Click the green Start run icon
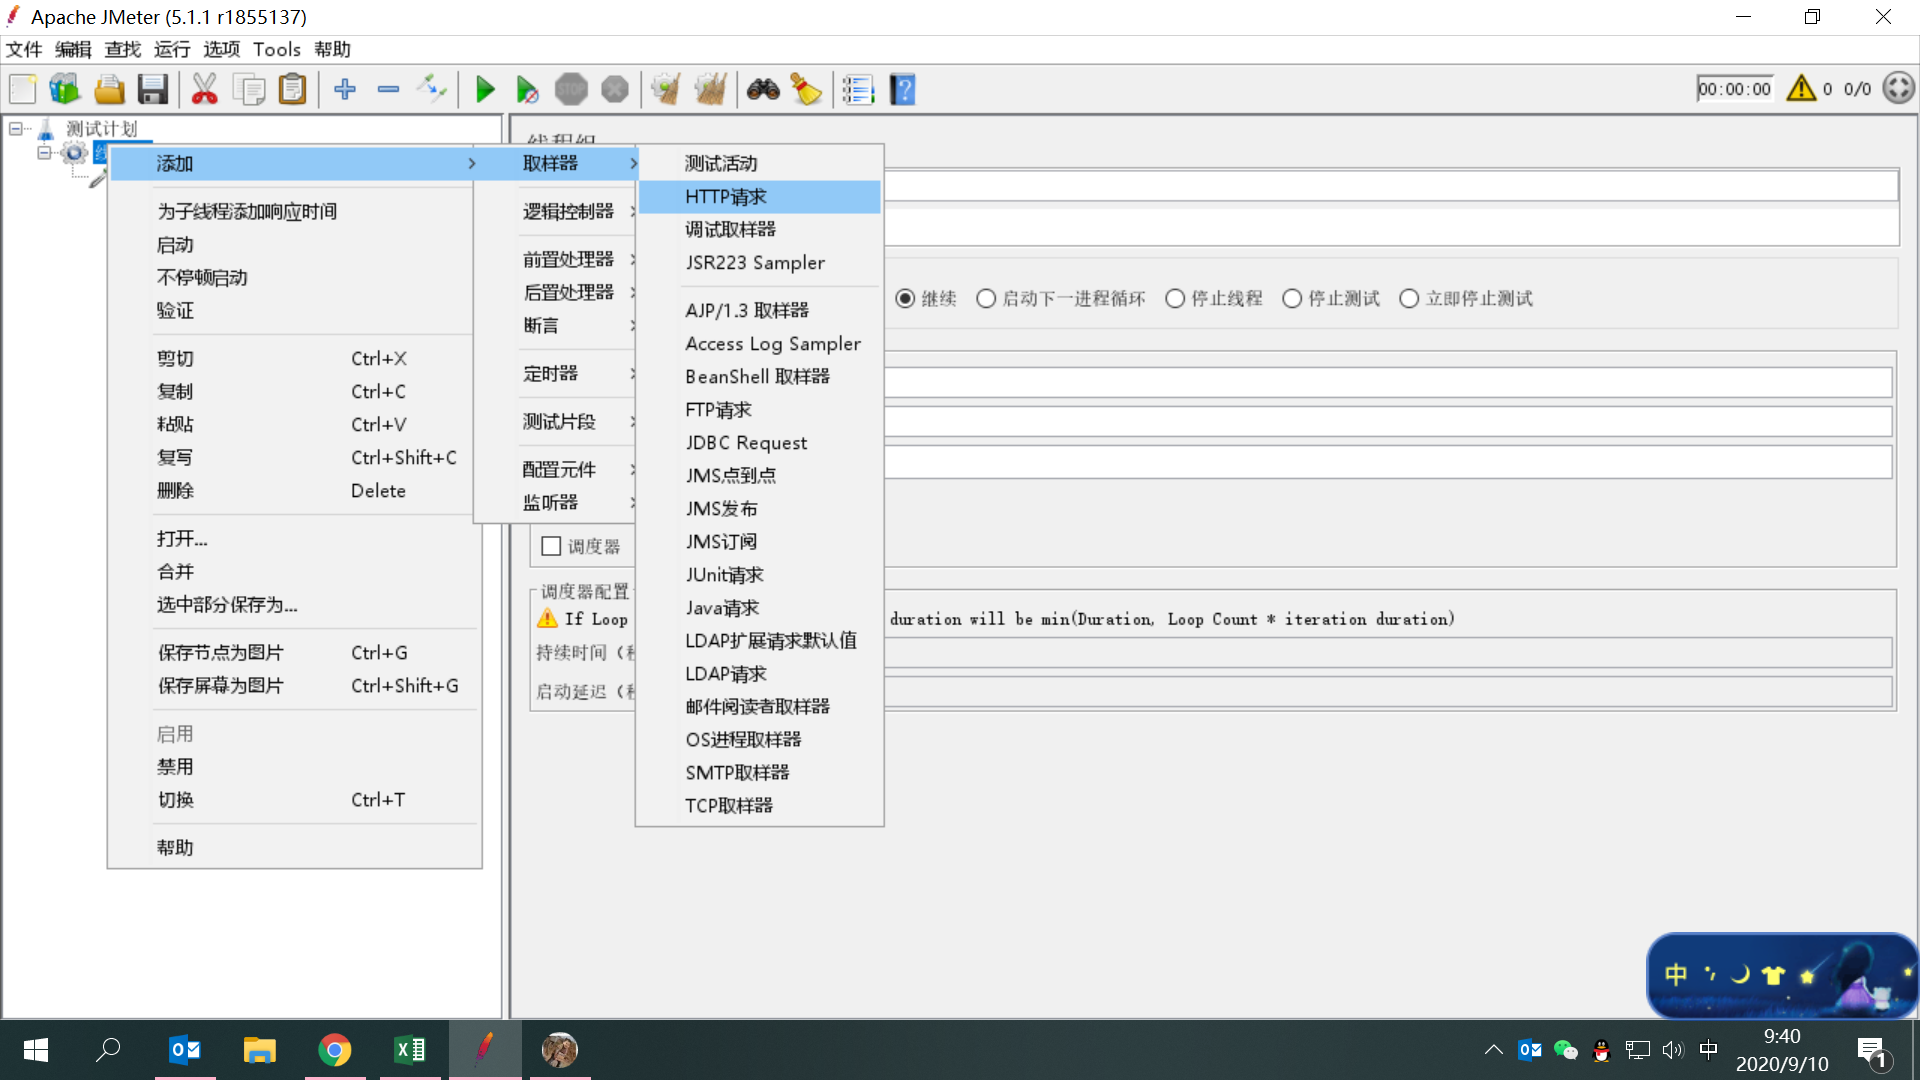This screenshot has height=1080, width=1920. click(485, 90)
